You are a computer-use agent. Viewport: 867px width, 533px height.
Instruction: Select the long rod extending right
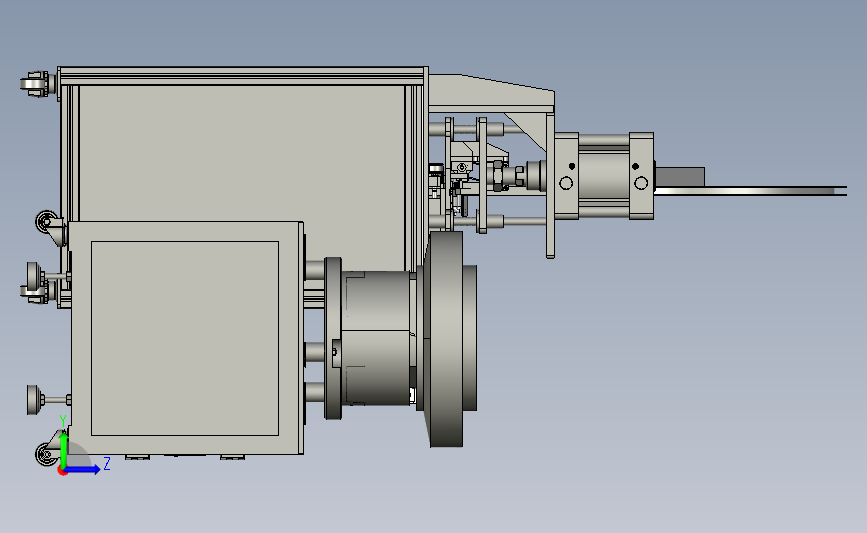750,191
